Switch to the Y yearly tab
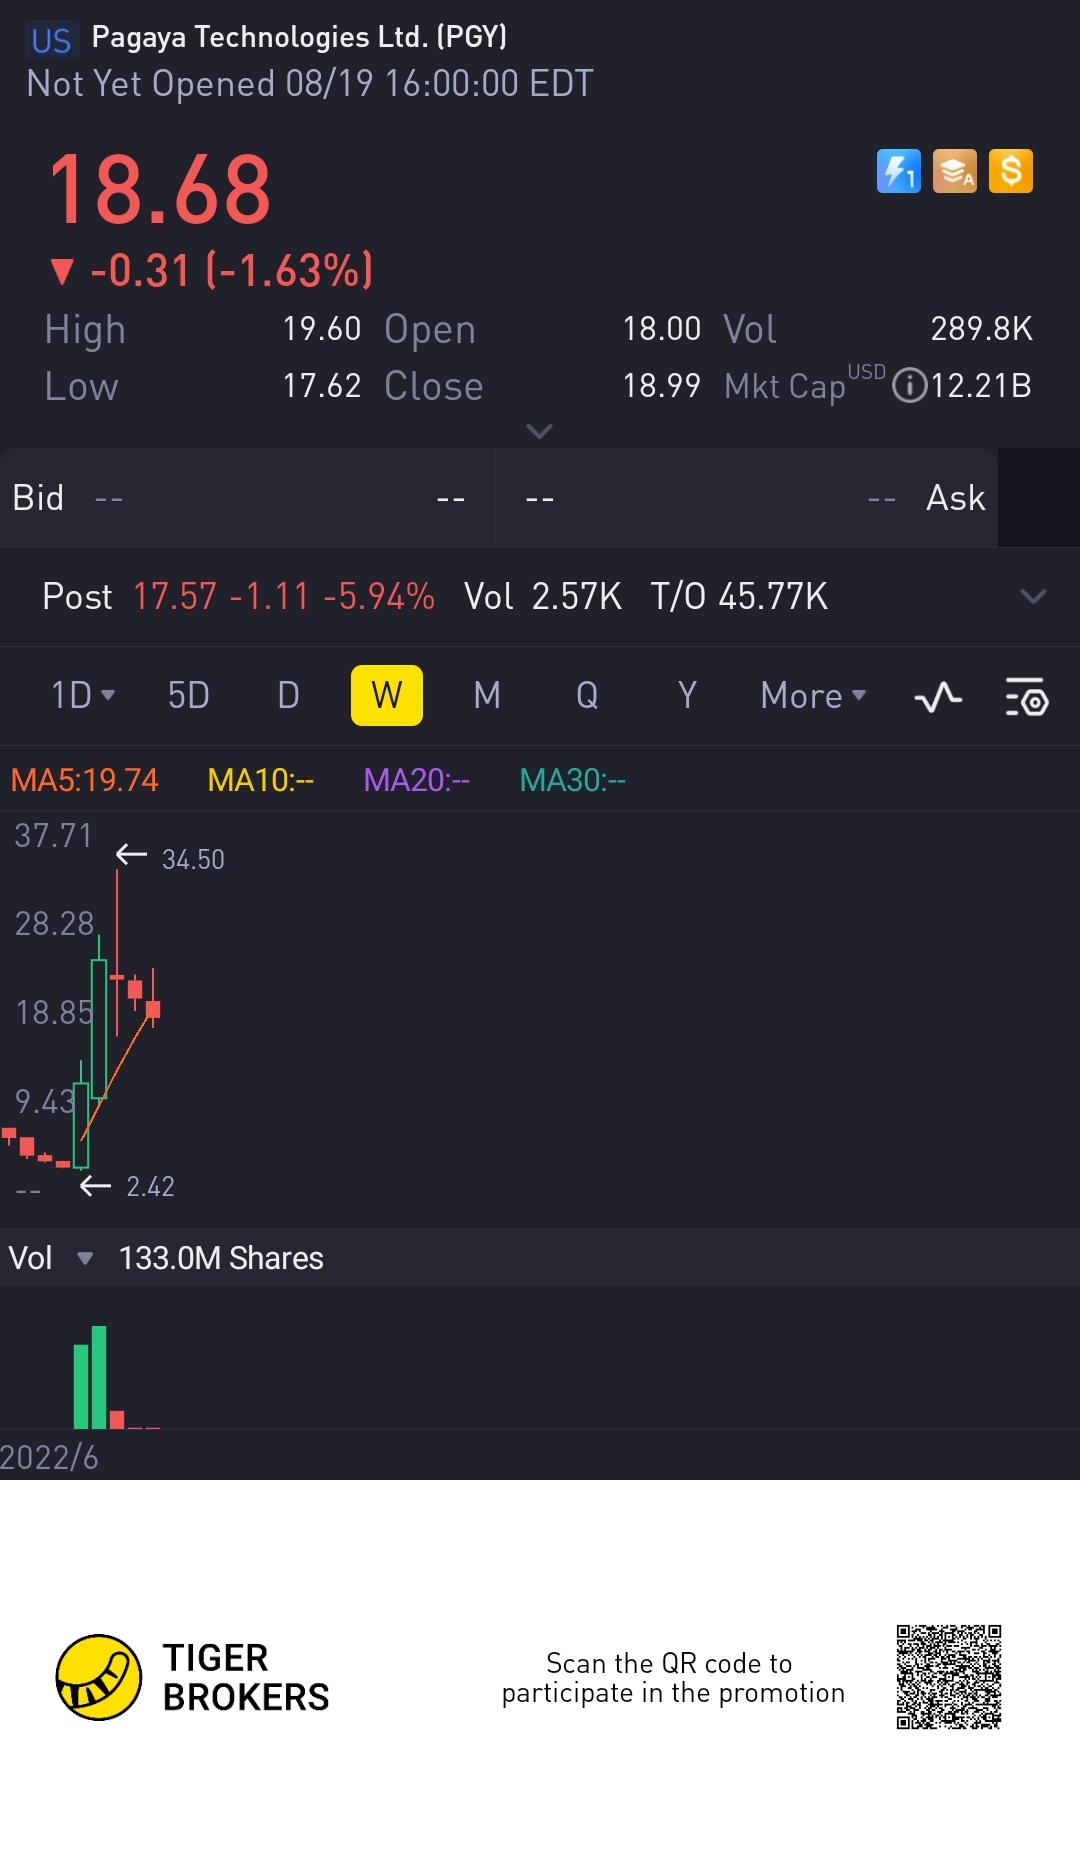Screen dimensions: 1080x1875 687,695
